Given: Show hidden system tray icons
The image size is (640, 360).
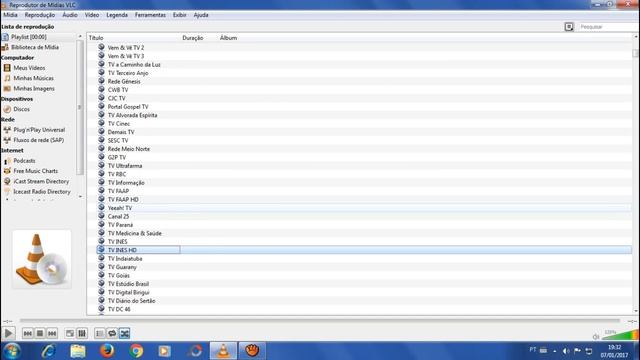Looking at the screenshot, I should (x=554, y=351).
